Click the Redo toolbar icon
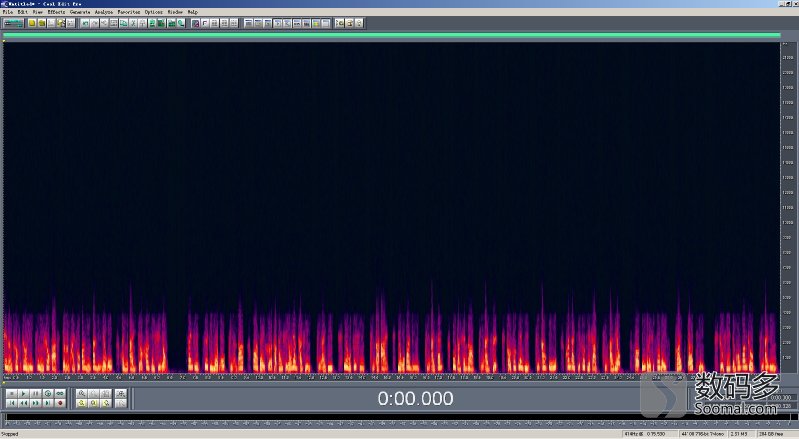799x439 pixels. click(95, 23)
